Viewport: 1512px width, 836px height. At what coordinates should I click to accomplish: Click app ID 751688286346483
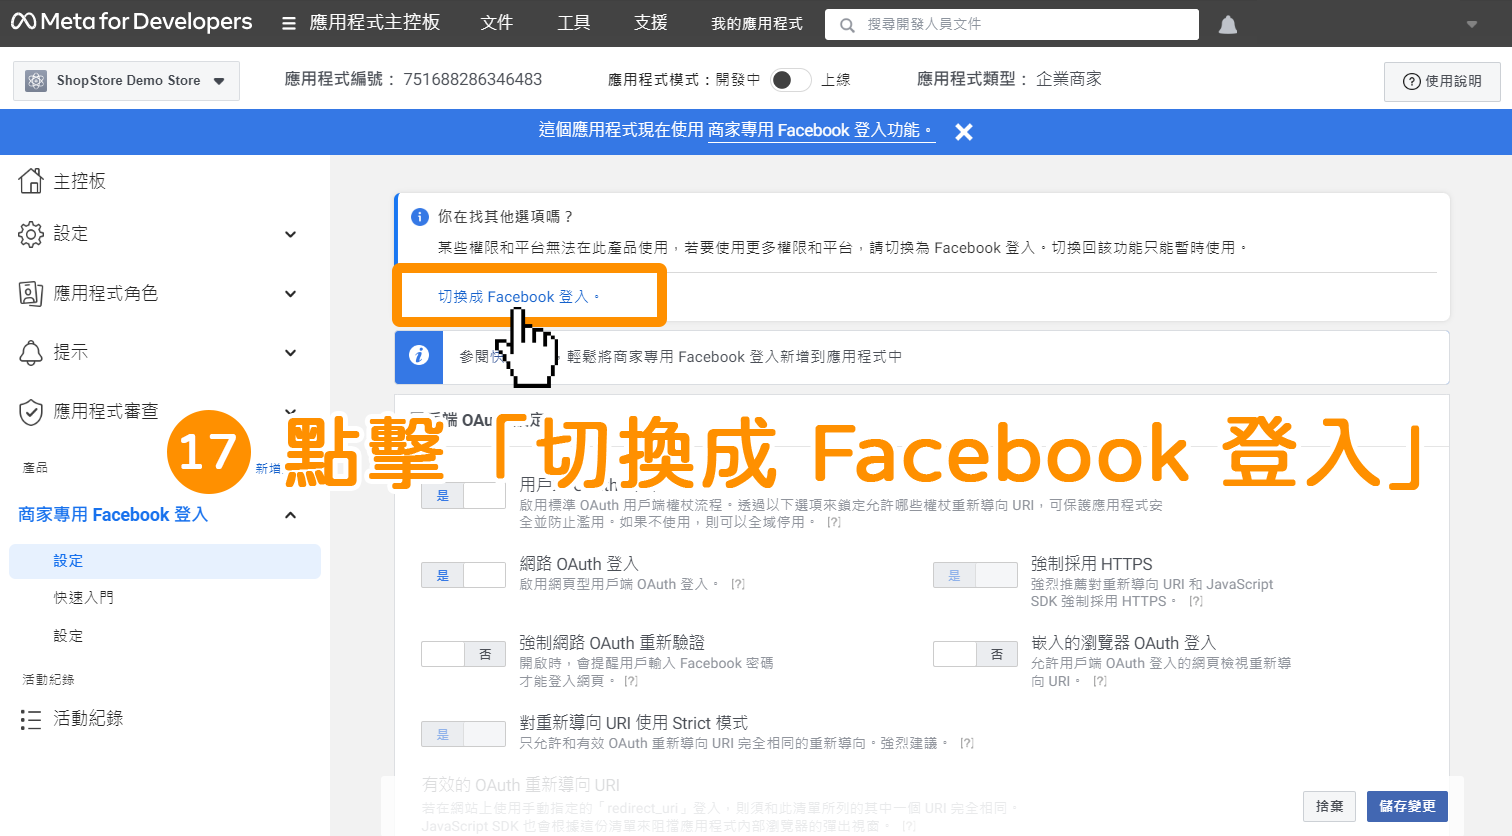tap(472, 79)
